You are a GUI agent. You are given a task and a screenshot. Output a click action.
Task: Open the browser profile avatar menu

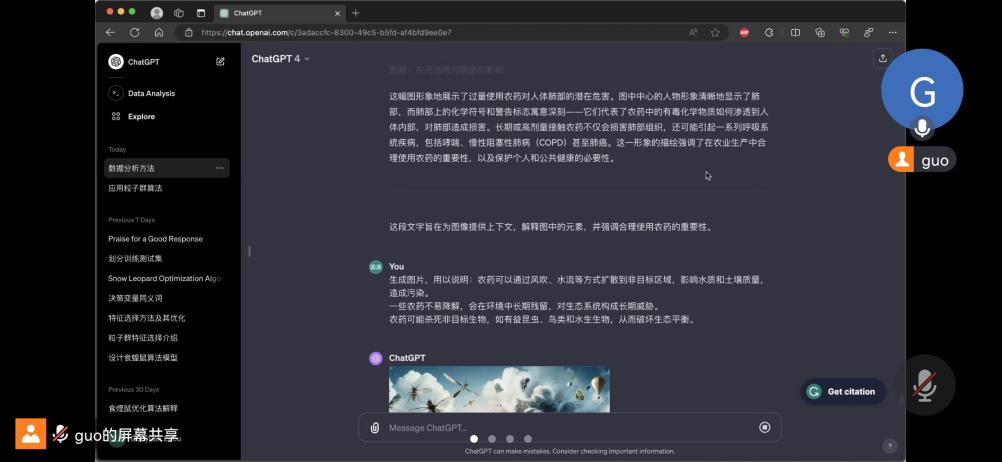pyautogui.click(x=157, y=13)
